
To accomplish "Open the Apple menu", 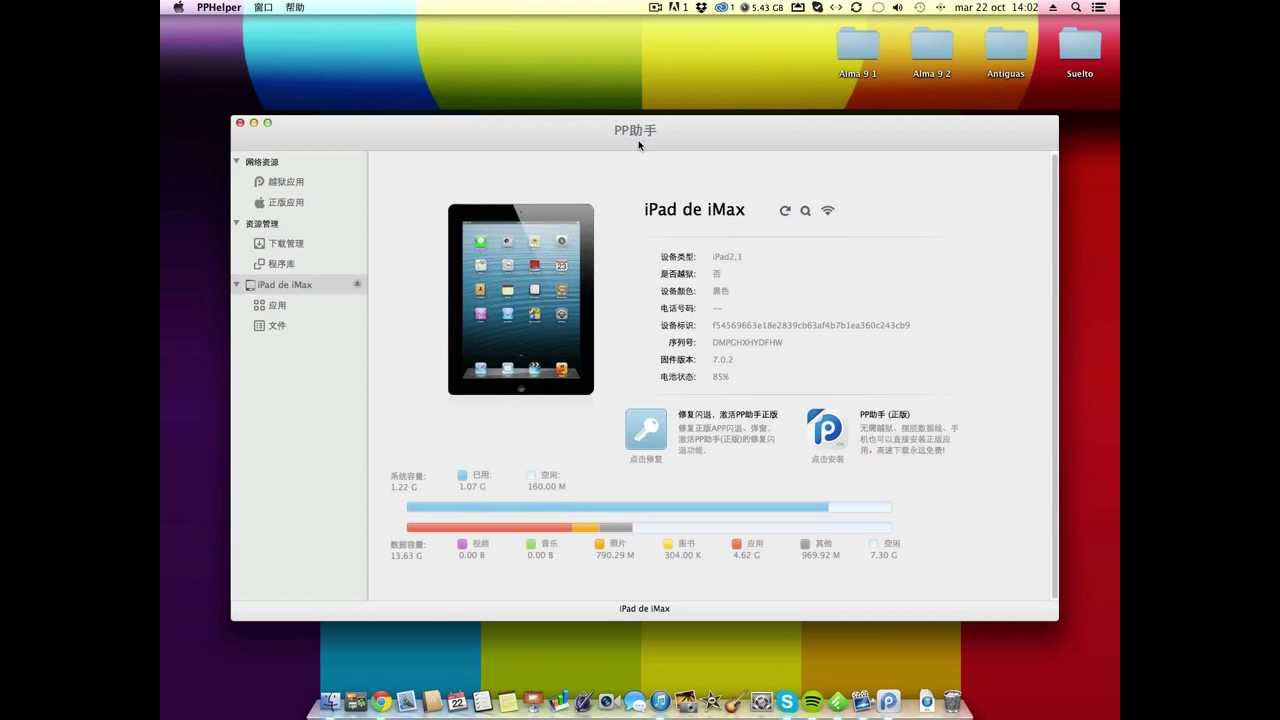I will (178, 7).
